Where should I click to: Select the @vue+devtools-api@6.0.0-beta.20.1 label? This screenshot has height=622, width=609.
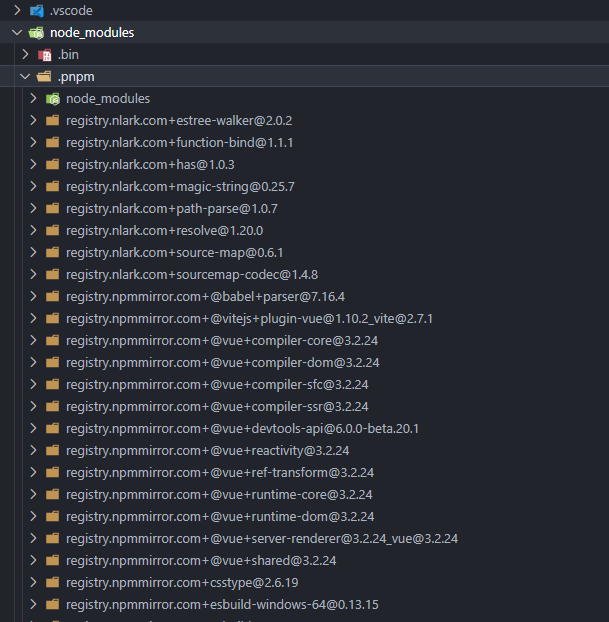pos(242,429)
